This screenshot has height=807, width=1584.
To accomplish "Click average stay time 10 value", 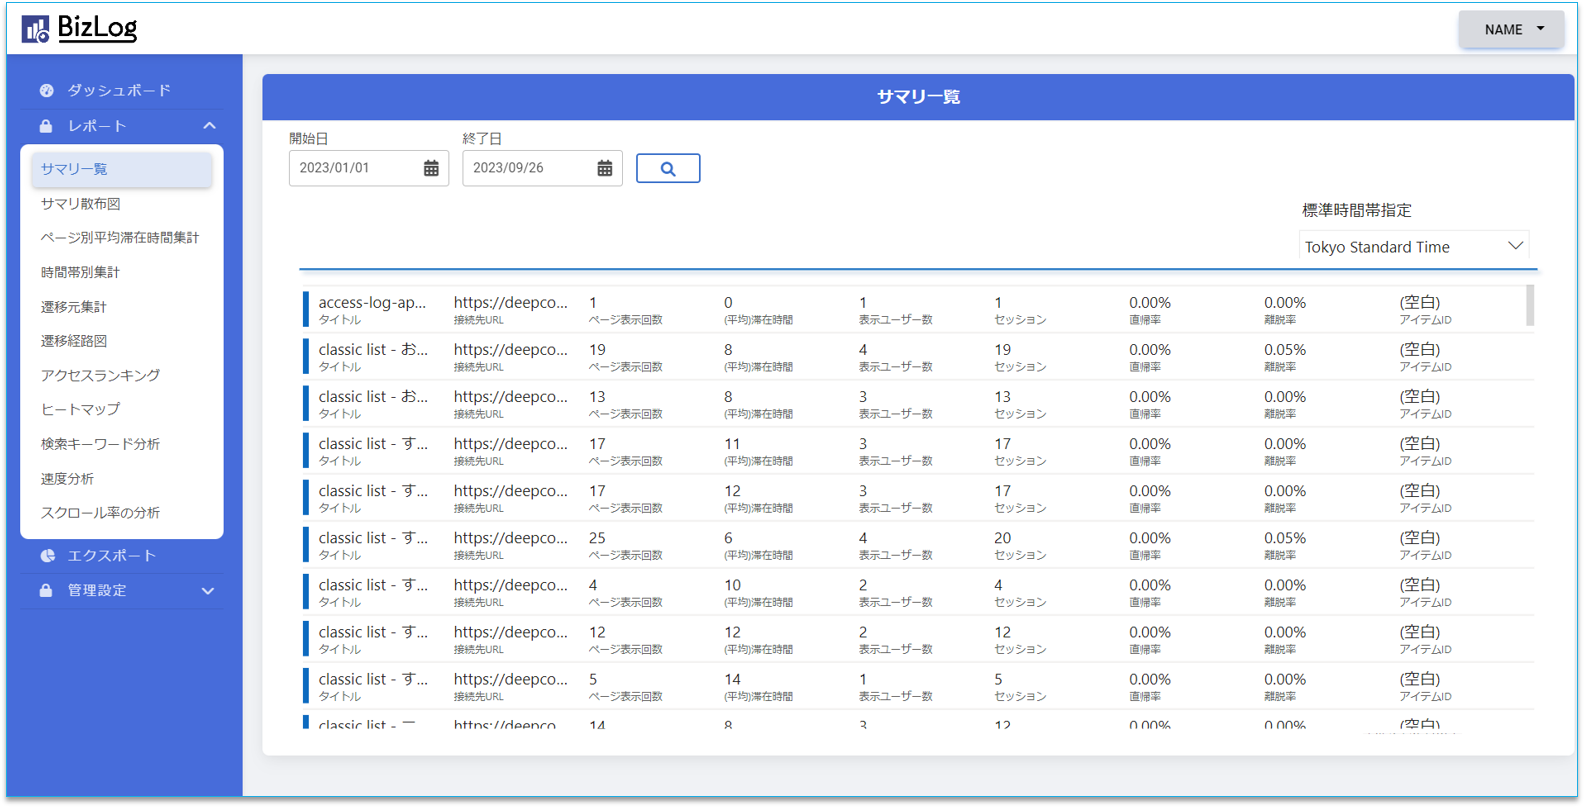I will tap(732, 585).
